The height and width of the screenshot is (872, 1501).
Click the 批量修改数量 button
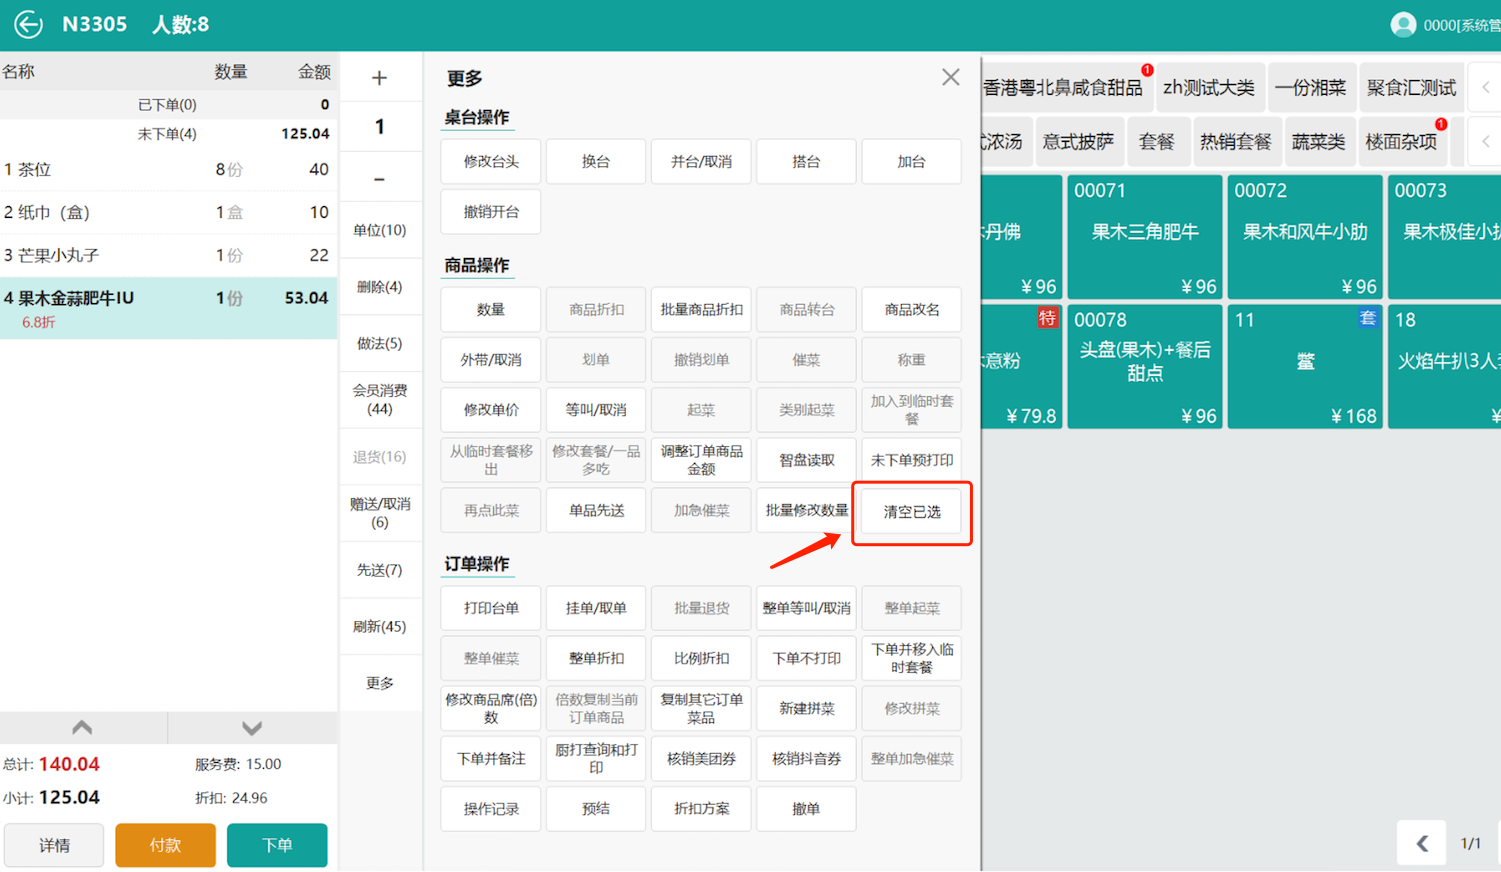click(806, 510)
